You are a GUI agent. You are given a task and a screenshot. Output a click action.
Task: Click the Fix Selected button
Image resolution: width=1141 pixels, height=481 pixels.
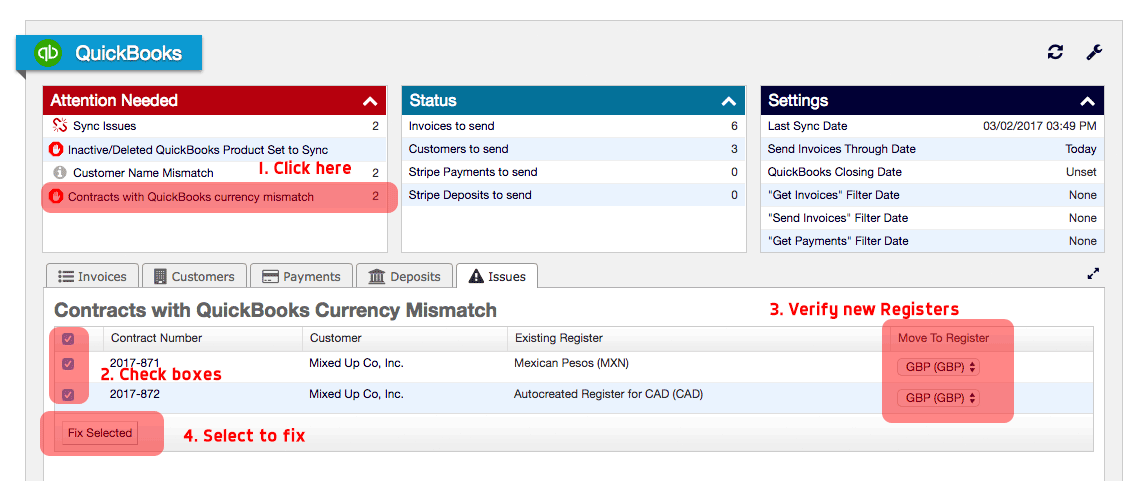[100, 433]
